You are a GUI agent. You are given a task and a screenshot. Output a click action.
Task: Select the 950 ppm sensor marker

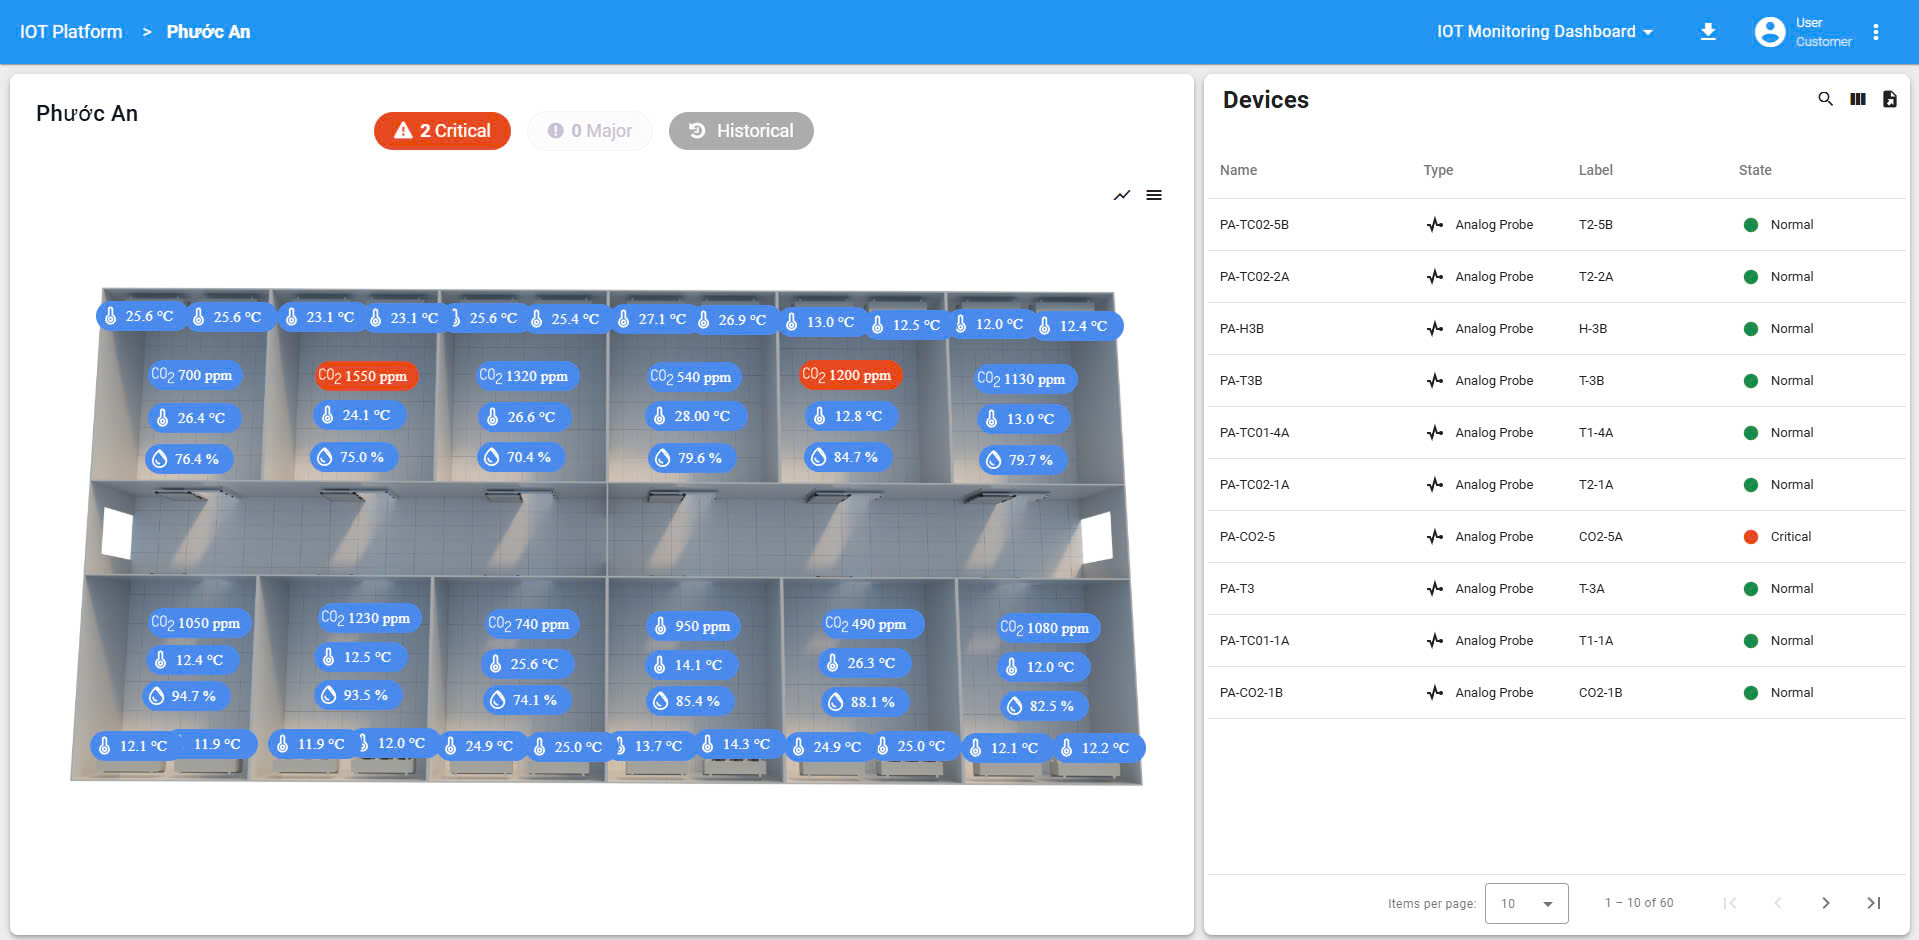pyautogui.click(x=694, y=626)
